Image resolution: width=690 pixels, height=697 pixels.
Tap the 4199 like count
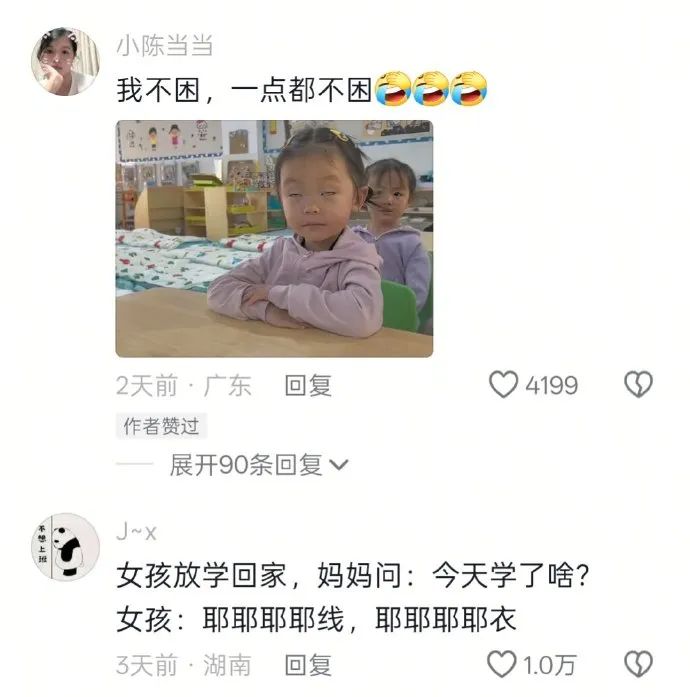point(552,385)
